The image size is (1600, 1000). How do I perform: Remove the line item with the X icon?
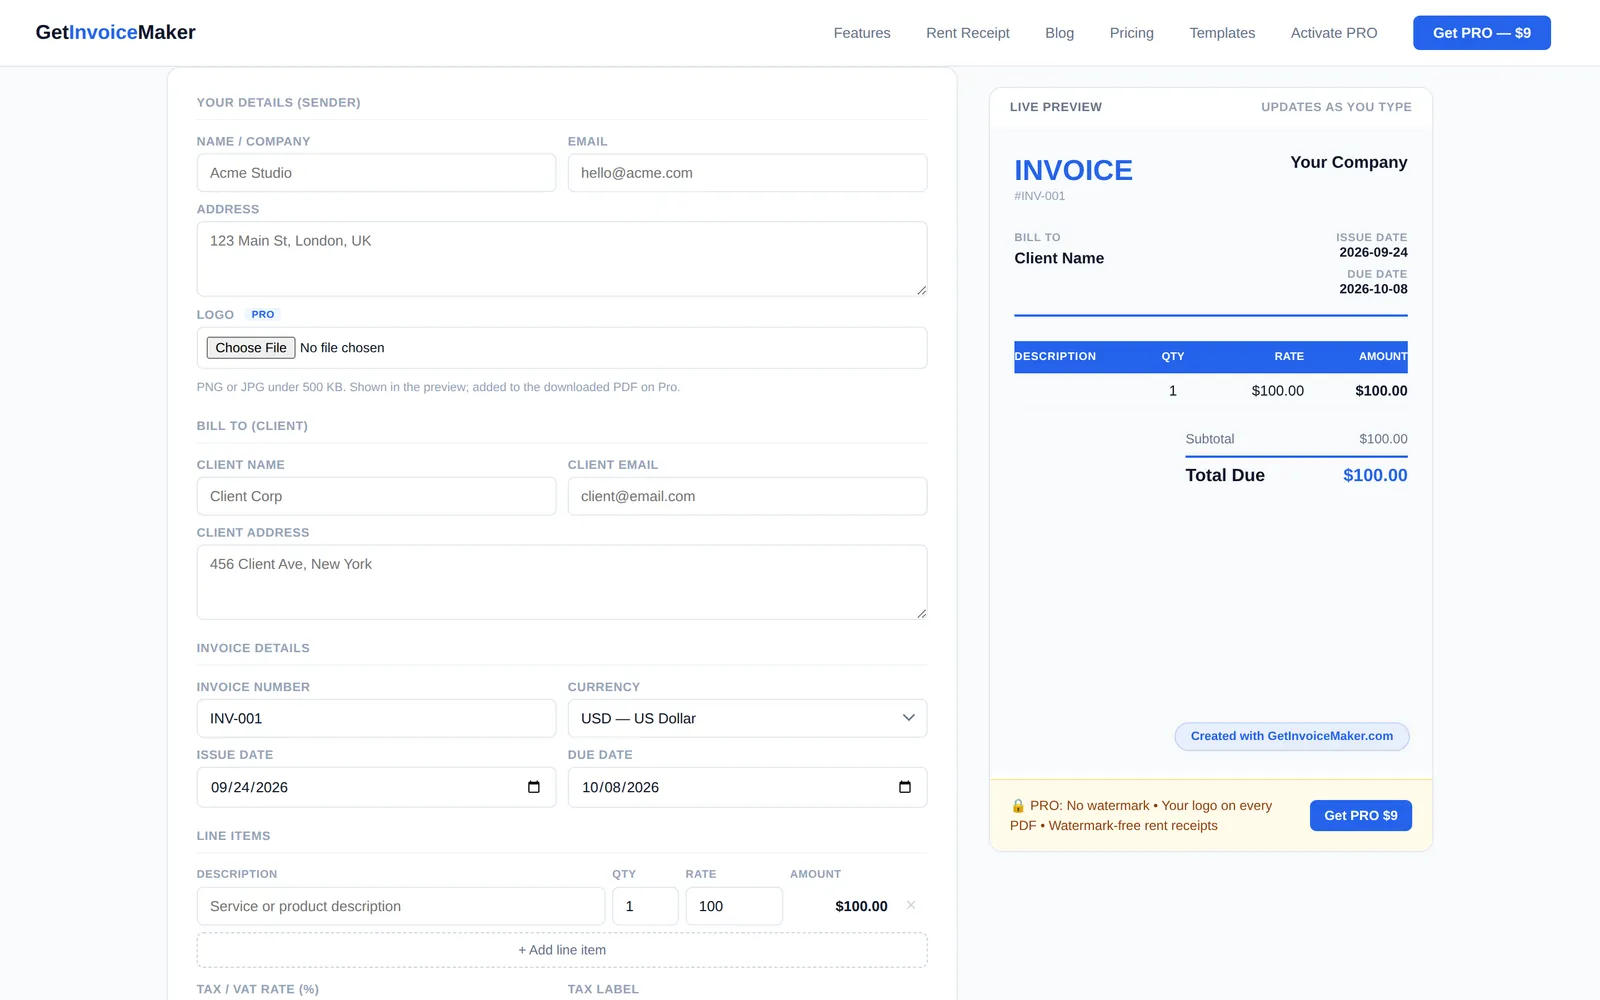pyautogui.click(x=911, y=905)
